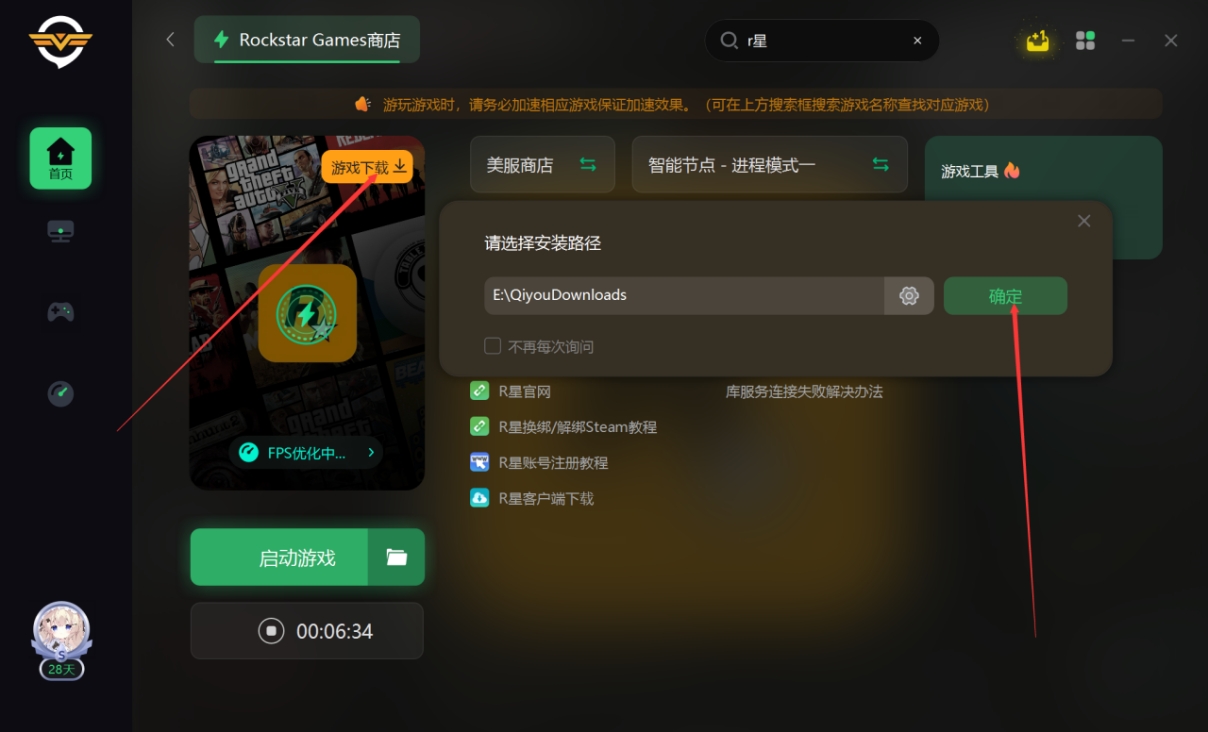1208x732 pixels.
Task: Open the speedometer icon in sidebar
Action: 60,393
